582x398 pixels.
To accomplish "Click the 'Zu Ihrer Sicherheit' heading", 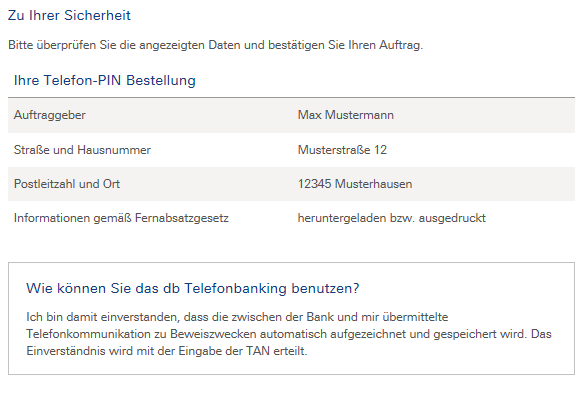I will tap(69, 16).
